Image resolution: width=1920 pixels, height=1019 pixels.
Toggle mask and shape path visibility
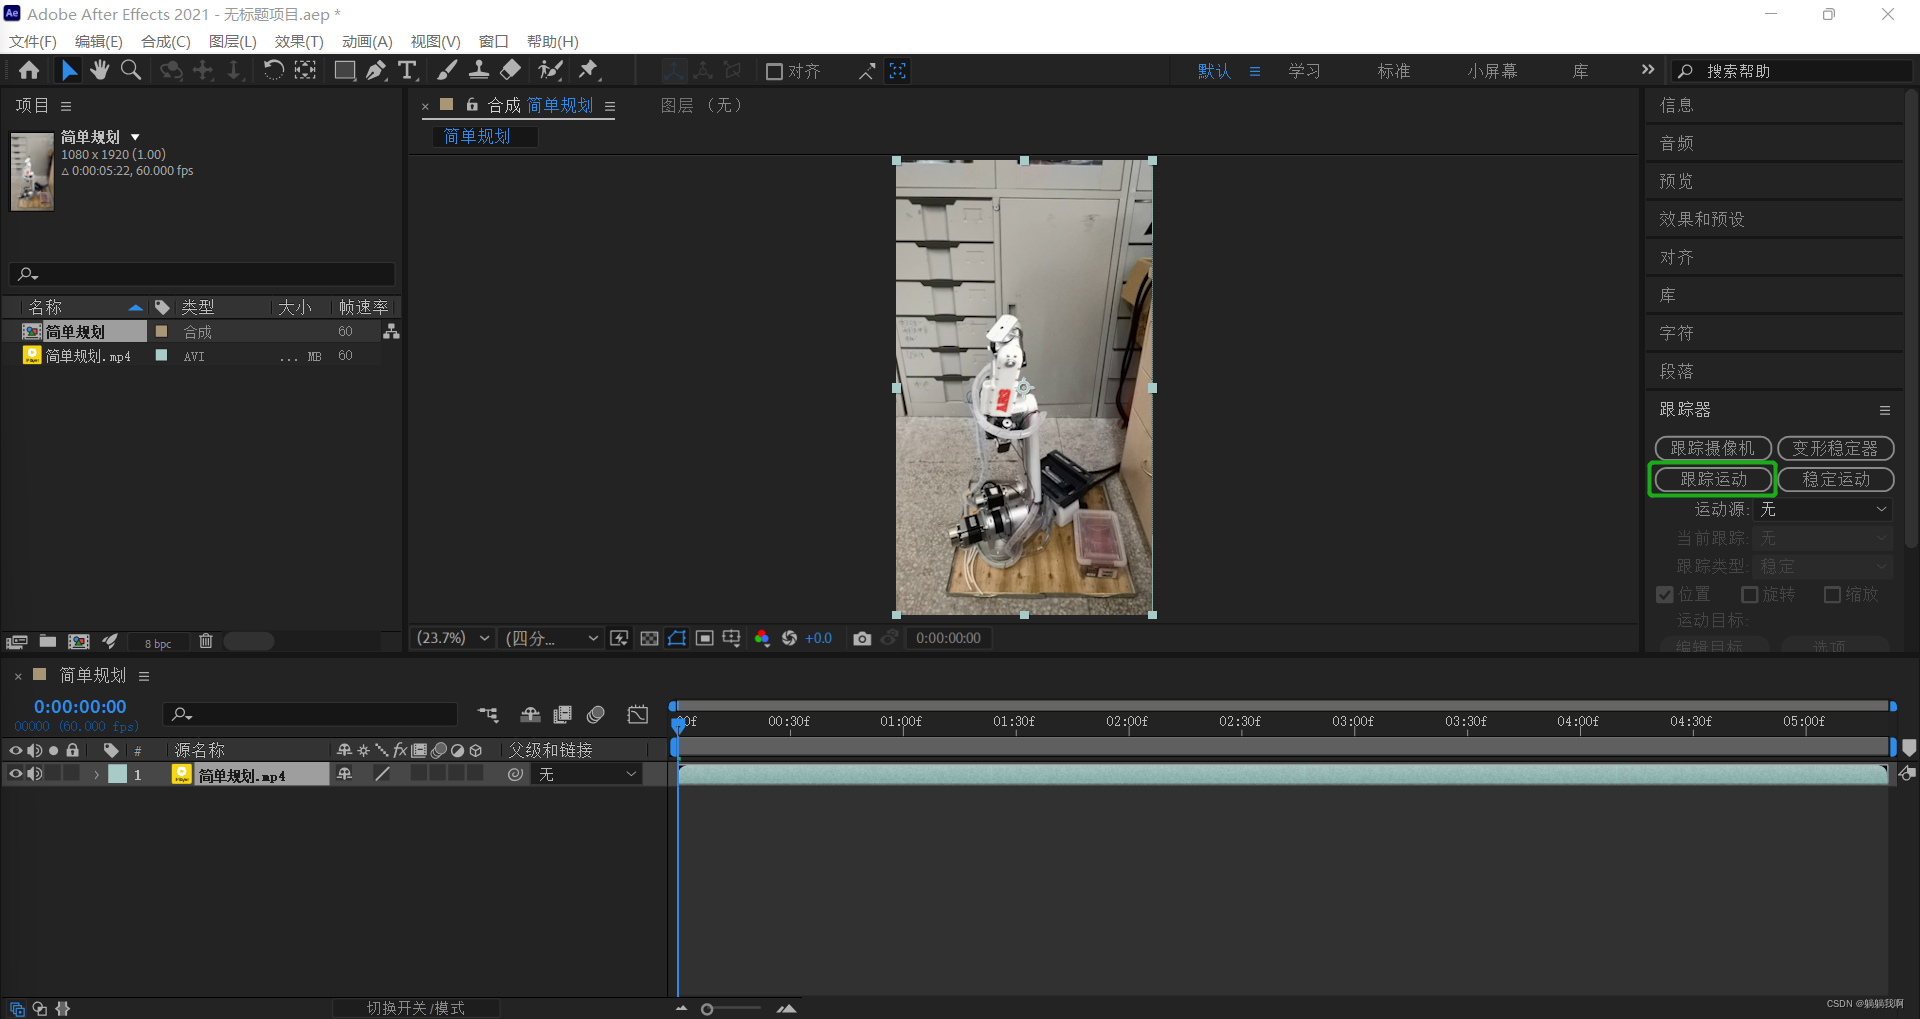(677, 638)
